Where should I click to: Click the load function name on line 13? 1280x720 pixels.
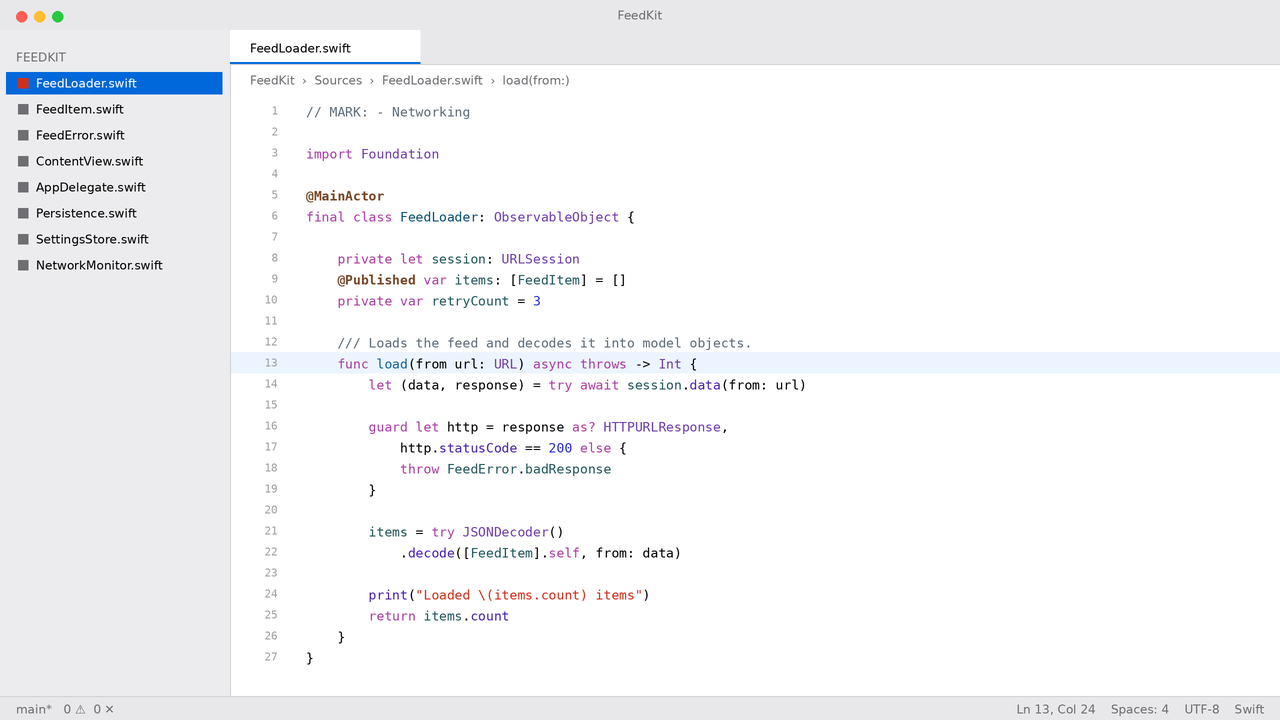point(392,364)
